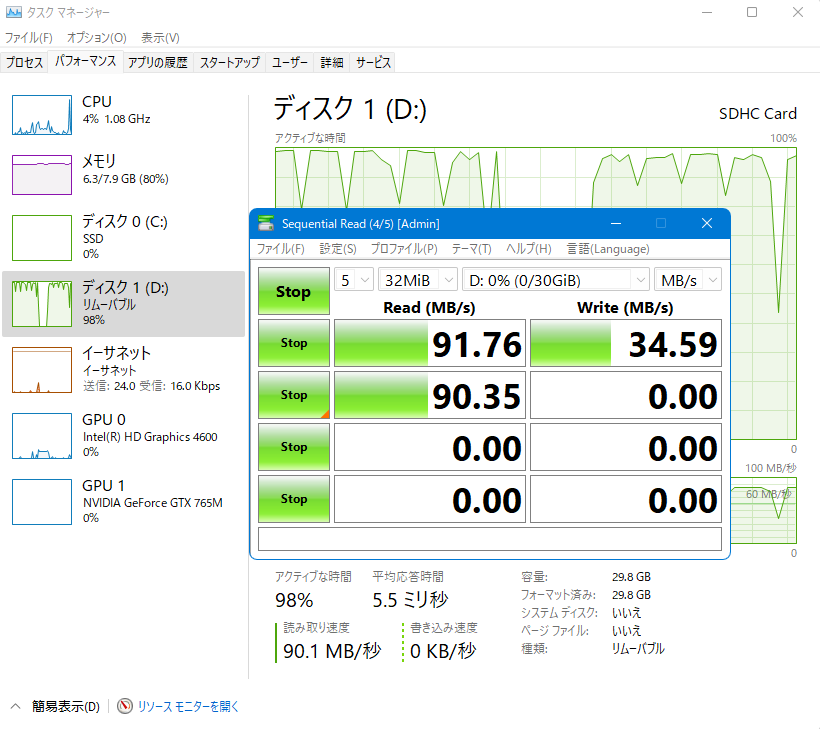
Task: Minimize the Sequential Read window
Action: 616,223
